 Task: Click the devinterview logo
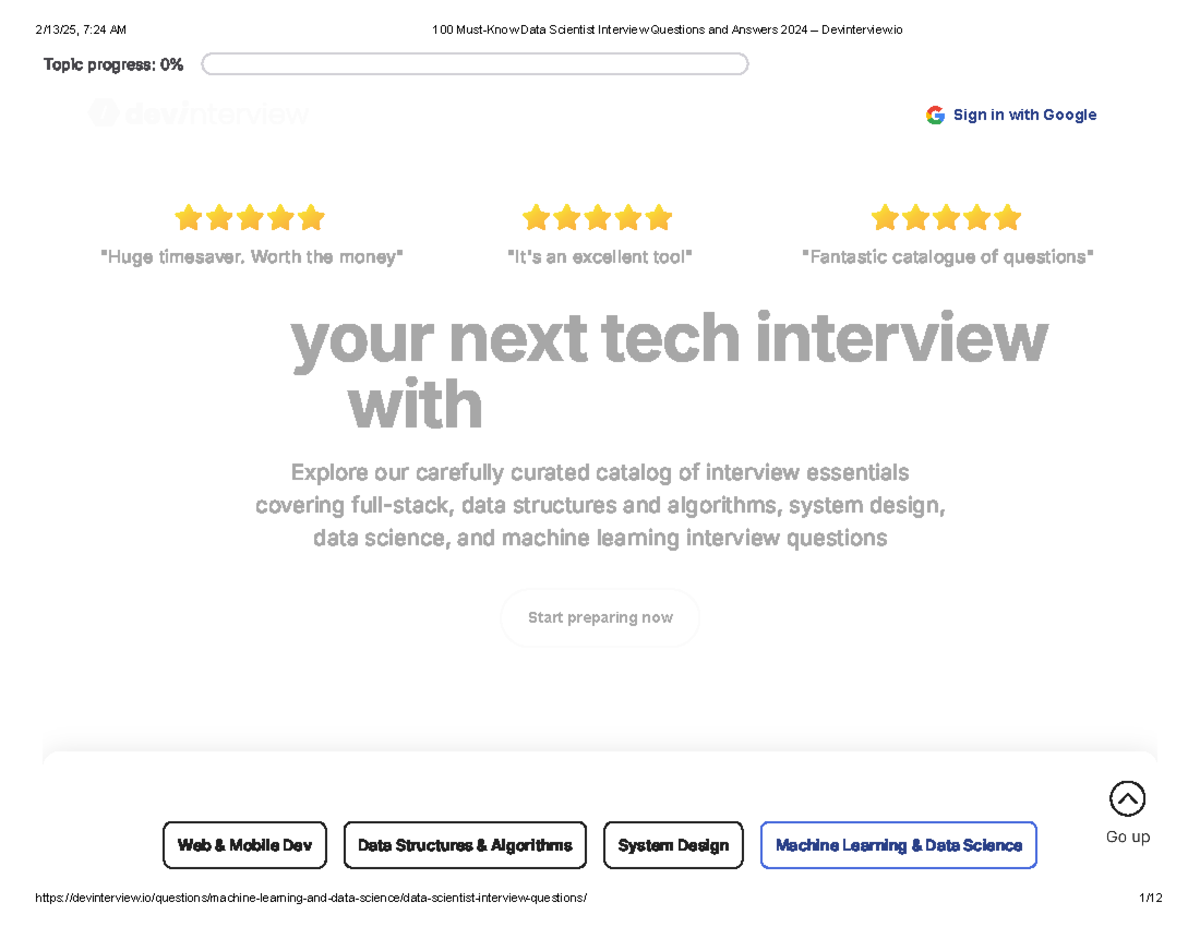coord(197,114)
